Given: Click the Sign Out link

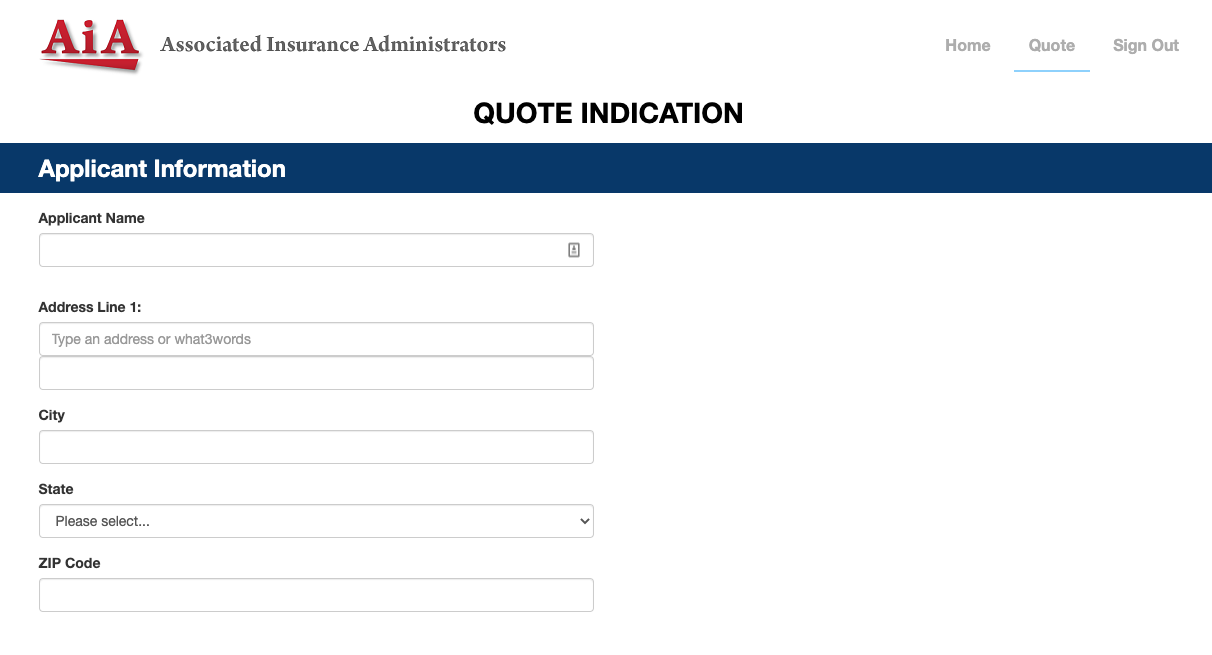Looking at the screenshot, I should pos(1145,45).
